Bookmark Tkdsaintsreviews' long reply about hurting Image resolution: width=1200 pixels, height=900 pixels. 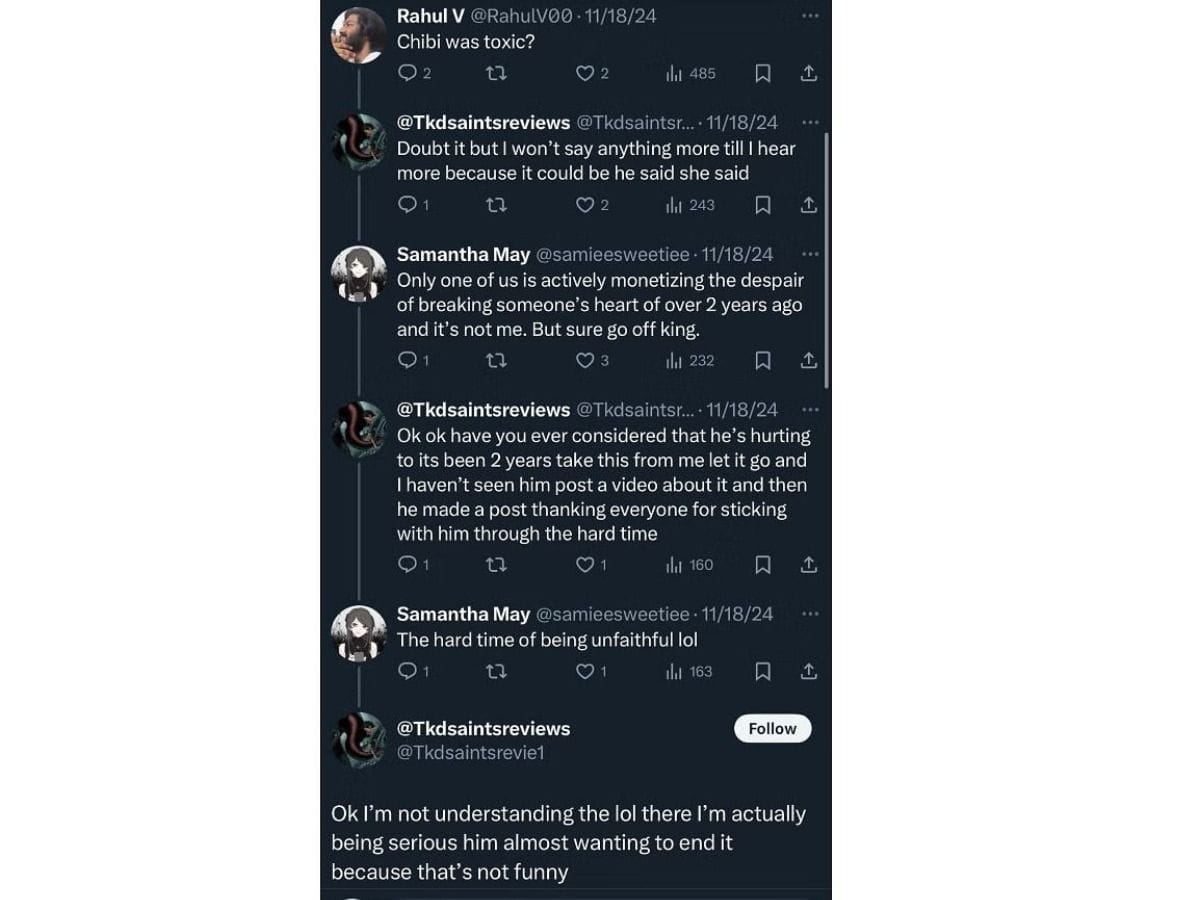point(763,565)
